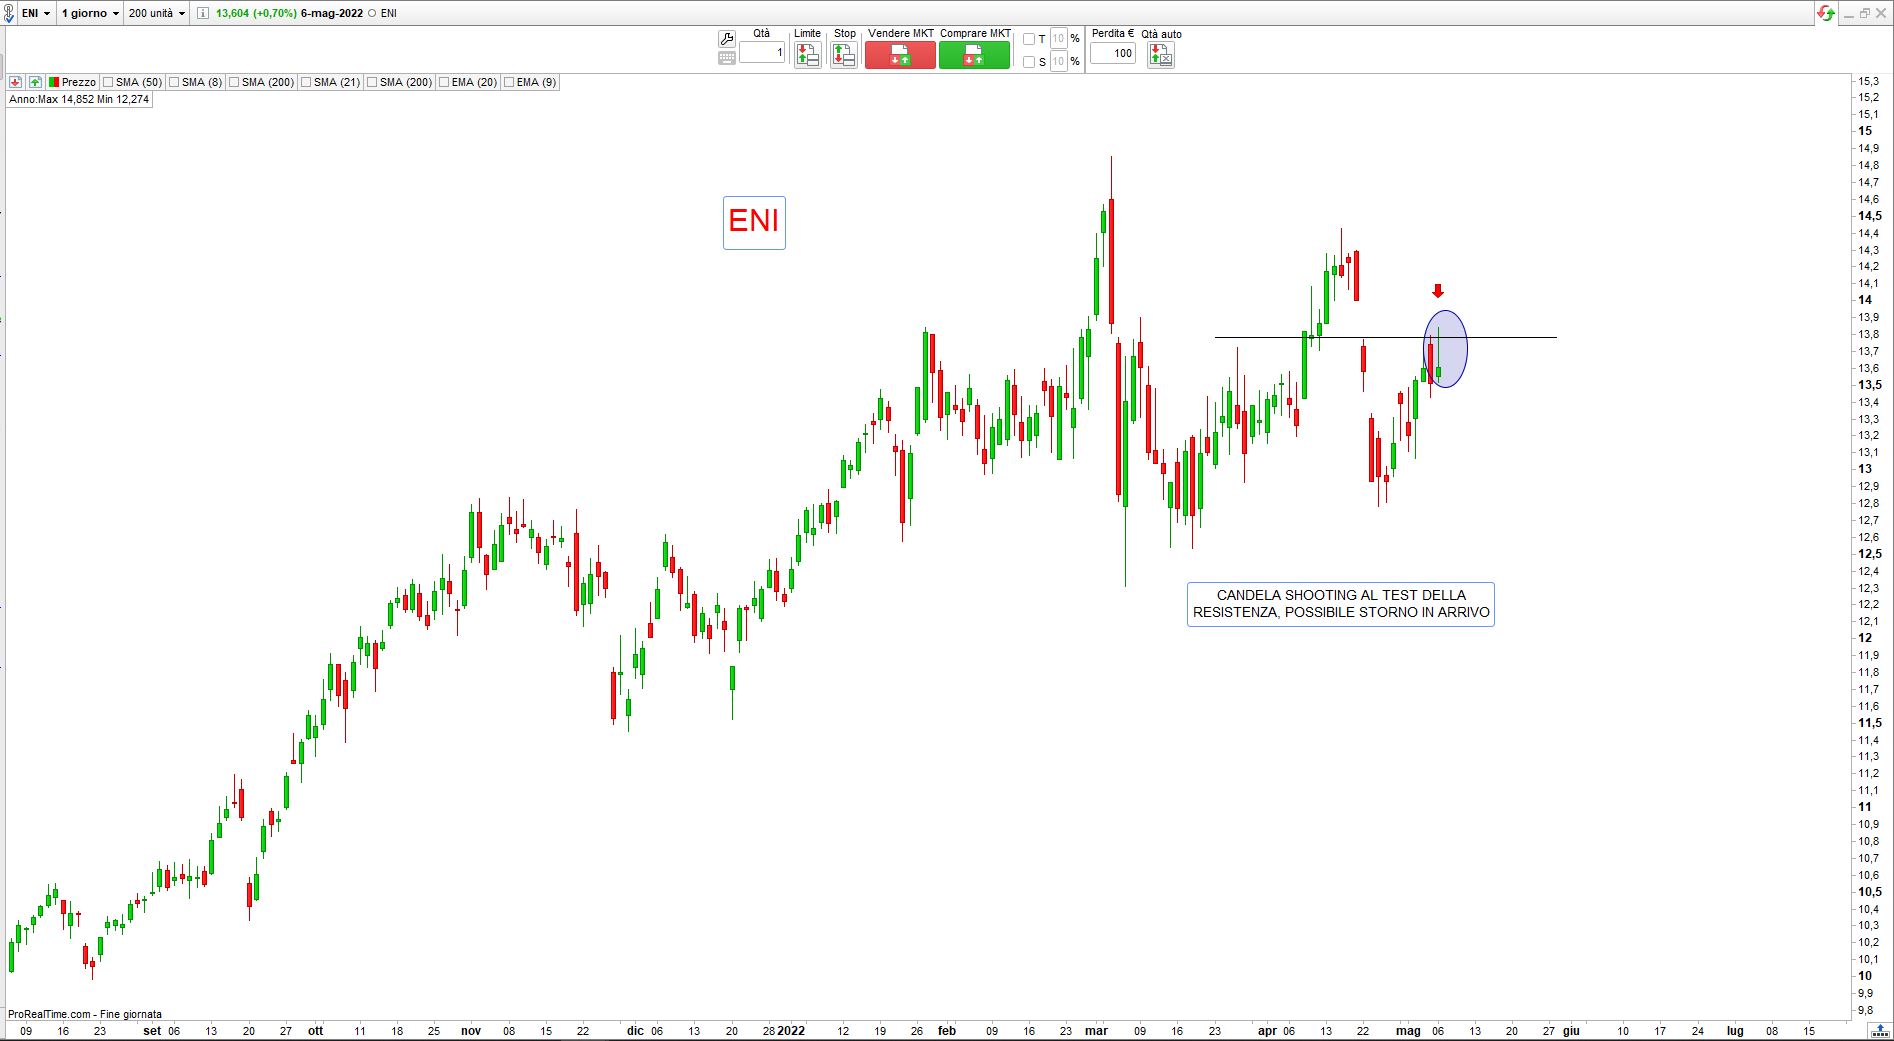Click the T percentage value field
Screen dimensions: 1894x1041
tap(1059, 39)
